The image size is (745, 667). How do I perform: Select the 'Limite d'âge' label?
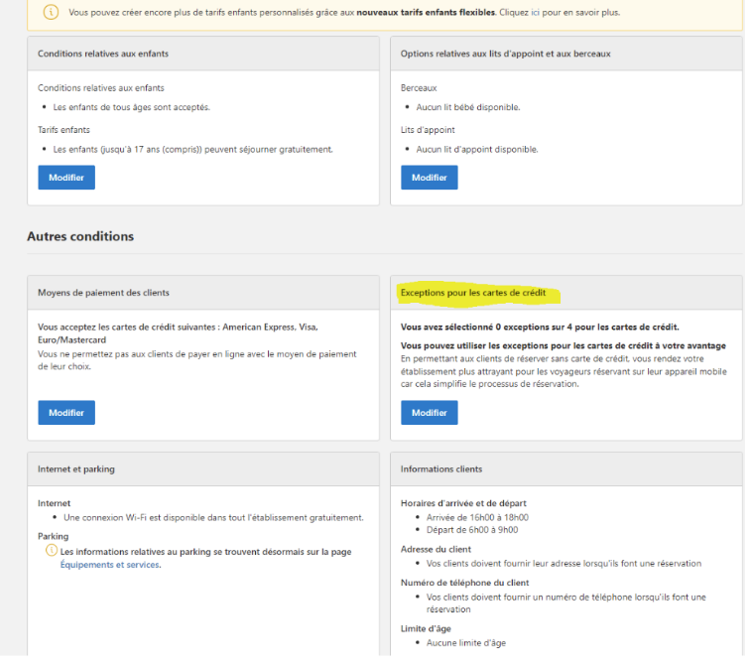(x=428, y=628)
